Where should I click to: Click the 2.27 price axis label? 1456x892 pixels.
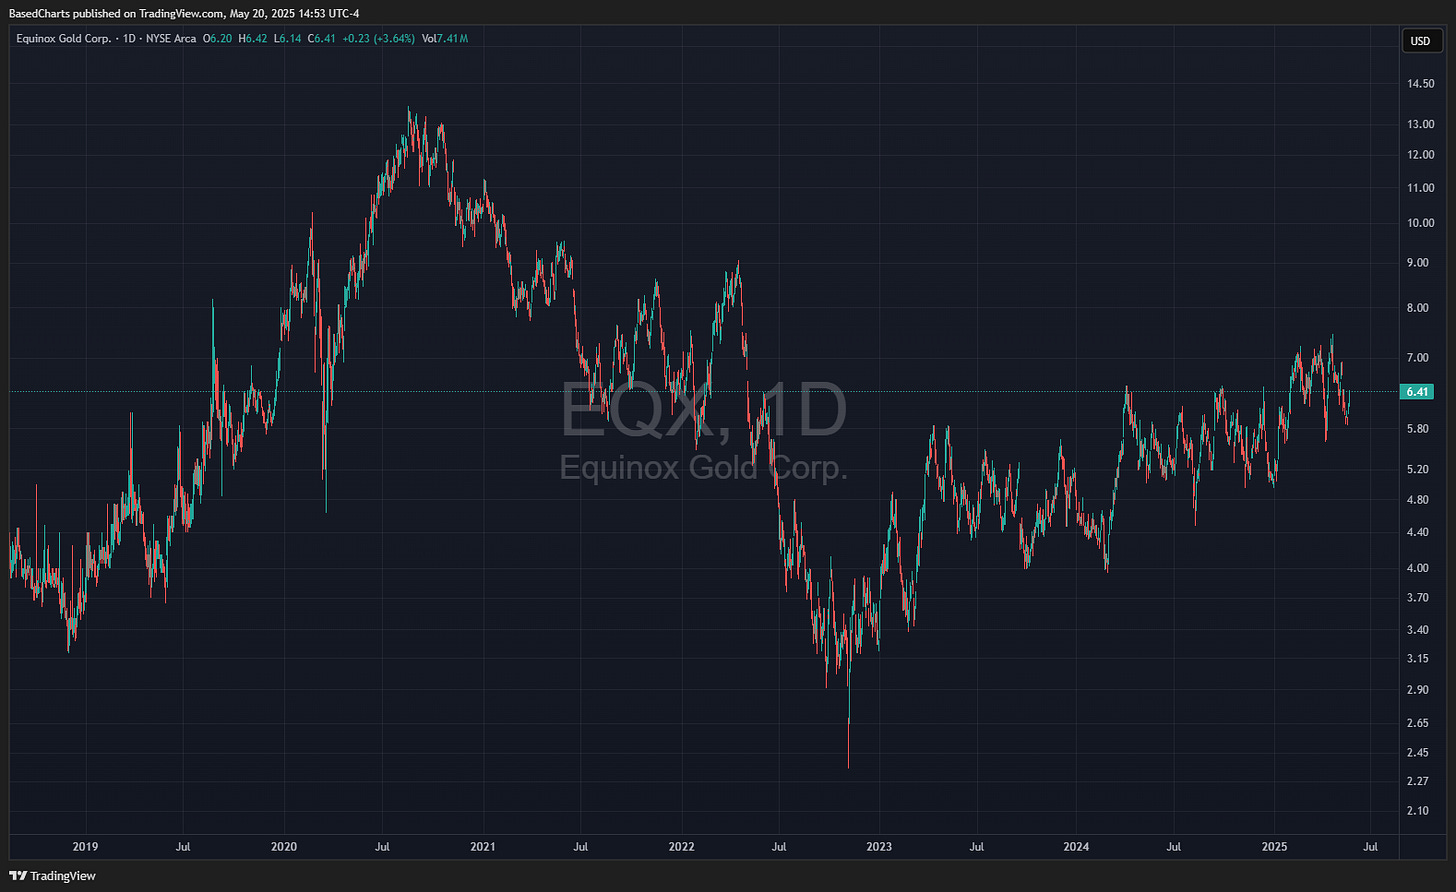click(1420, 782)
